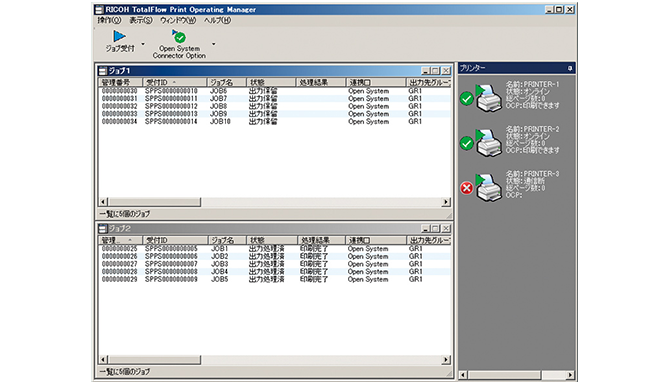Sort ジョブ2 by 処理結果 column header
This screenshot has height=384, width=668.
[321, 240]
